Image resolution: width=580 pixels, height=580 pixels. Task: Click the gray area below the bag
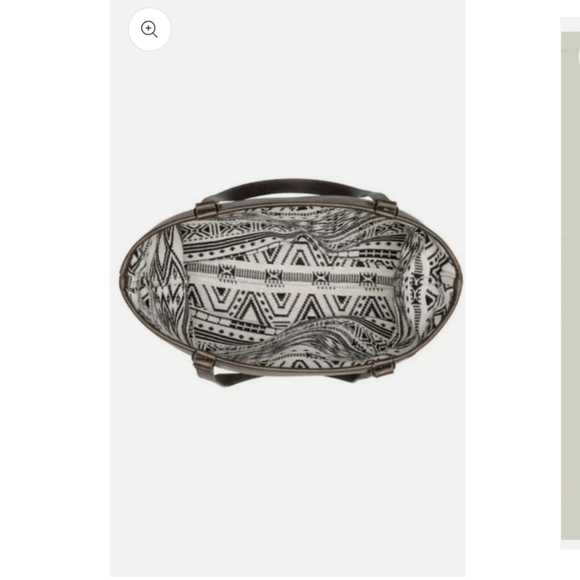(x=287, y=481)
